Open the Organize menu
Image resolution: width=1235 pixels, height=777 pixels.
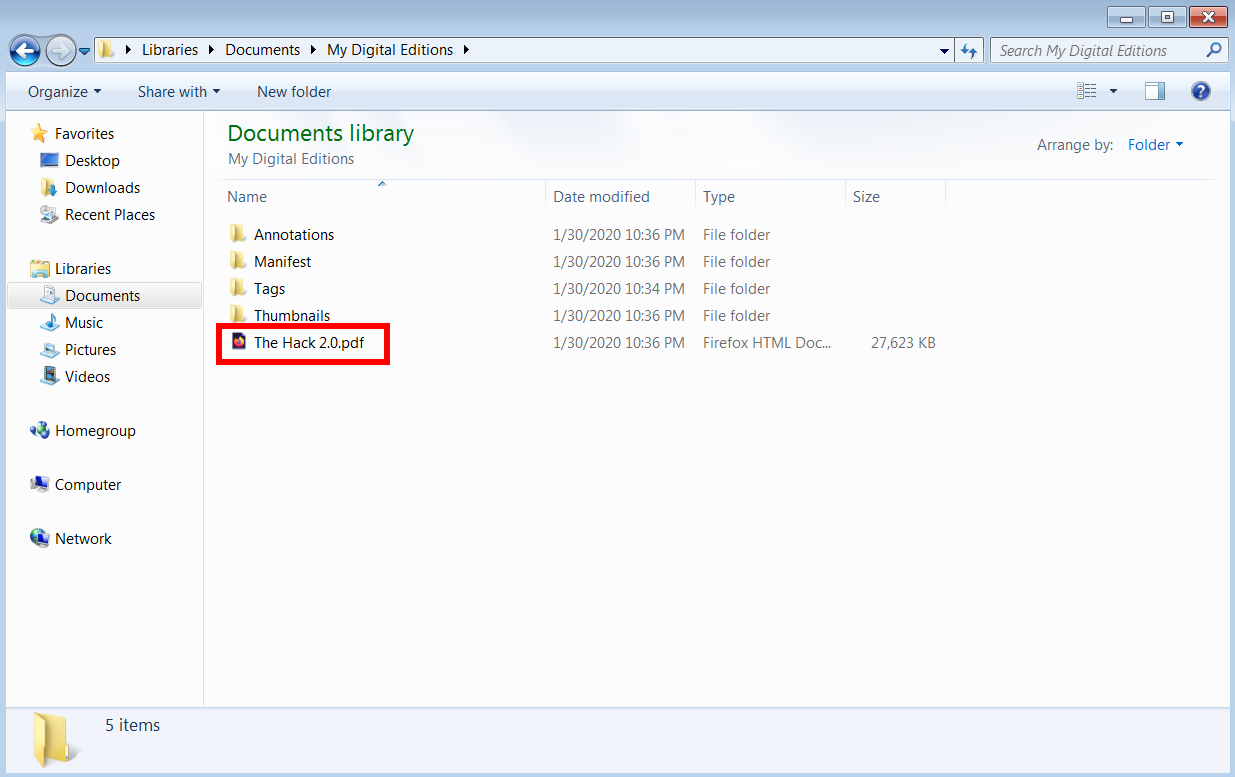click(x=65, y=91)
